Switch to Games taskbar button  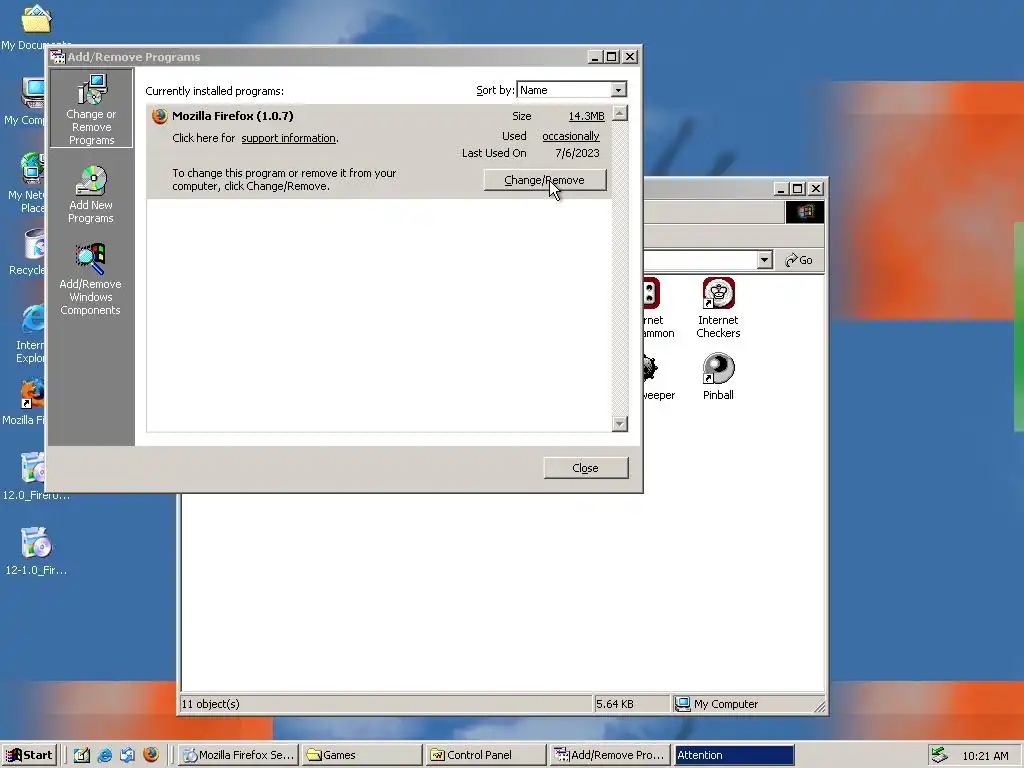362,755
